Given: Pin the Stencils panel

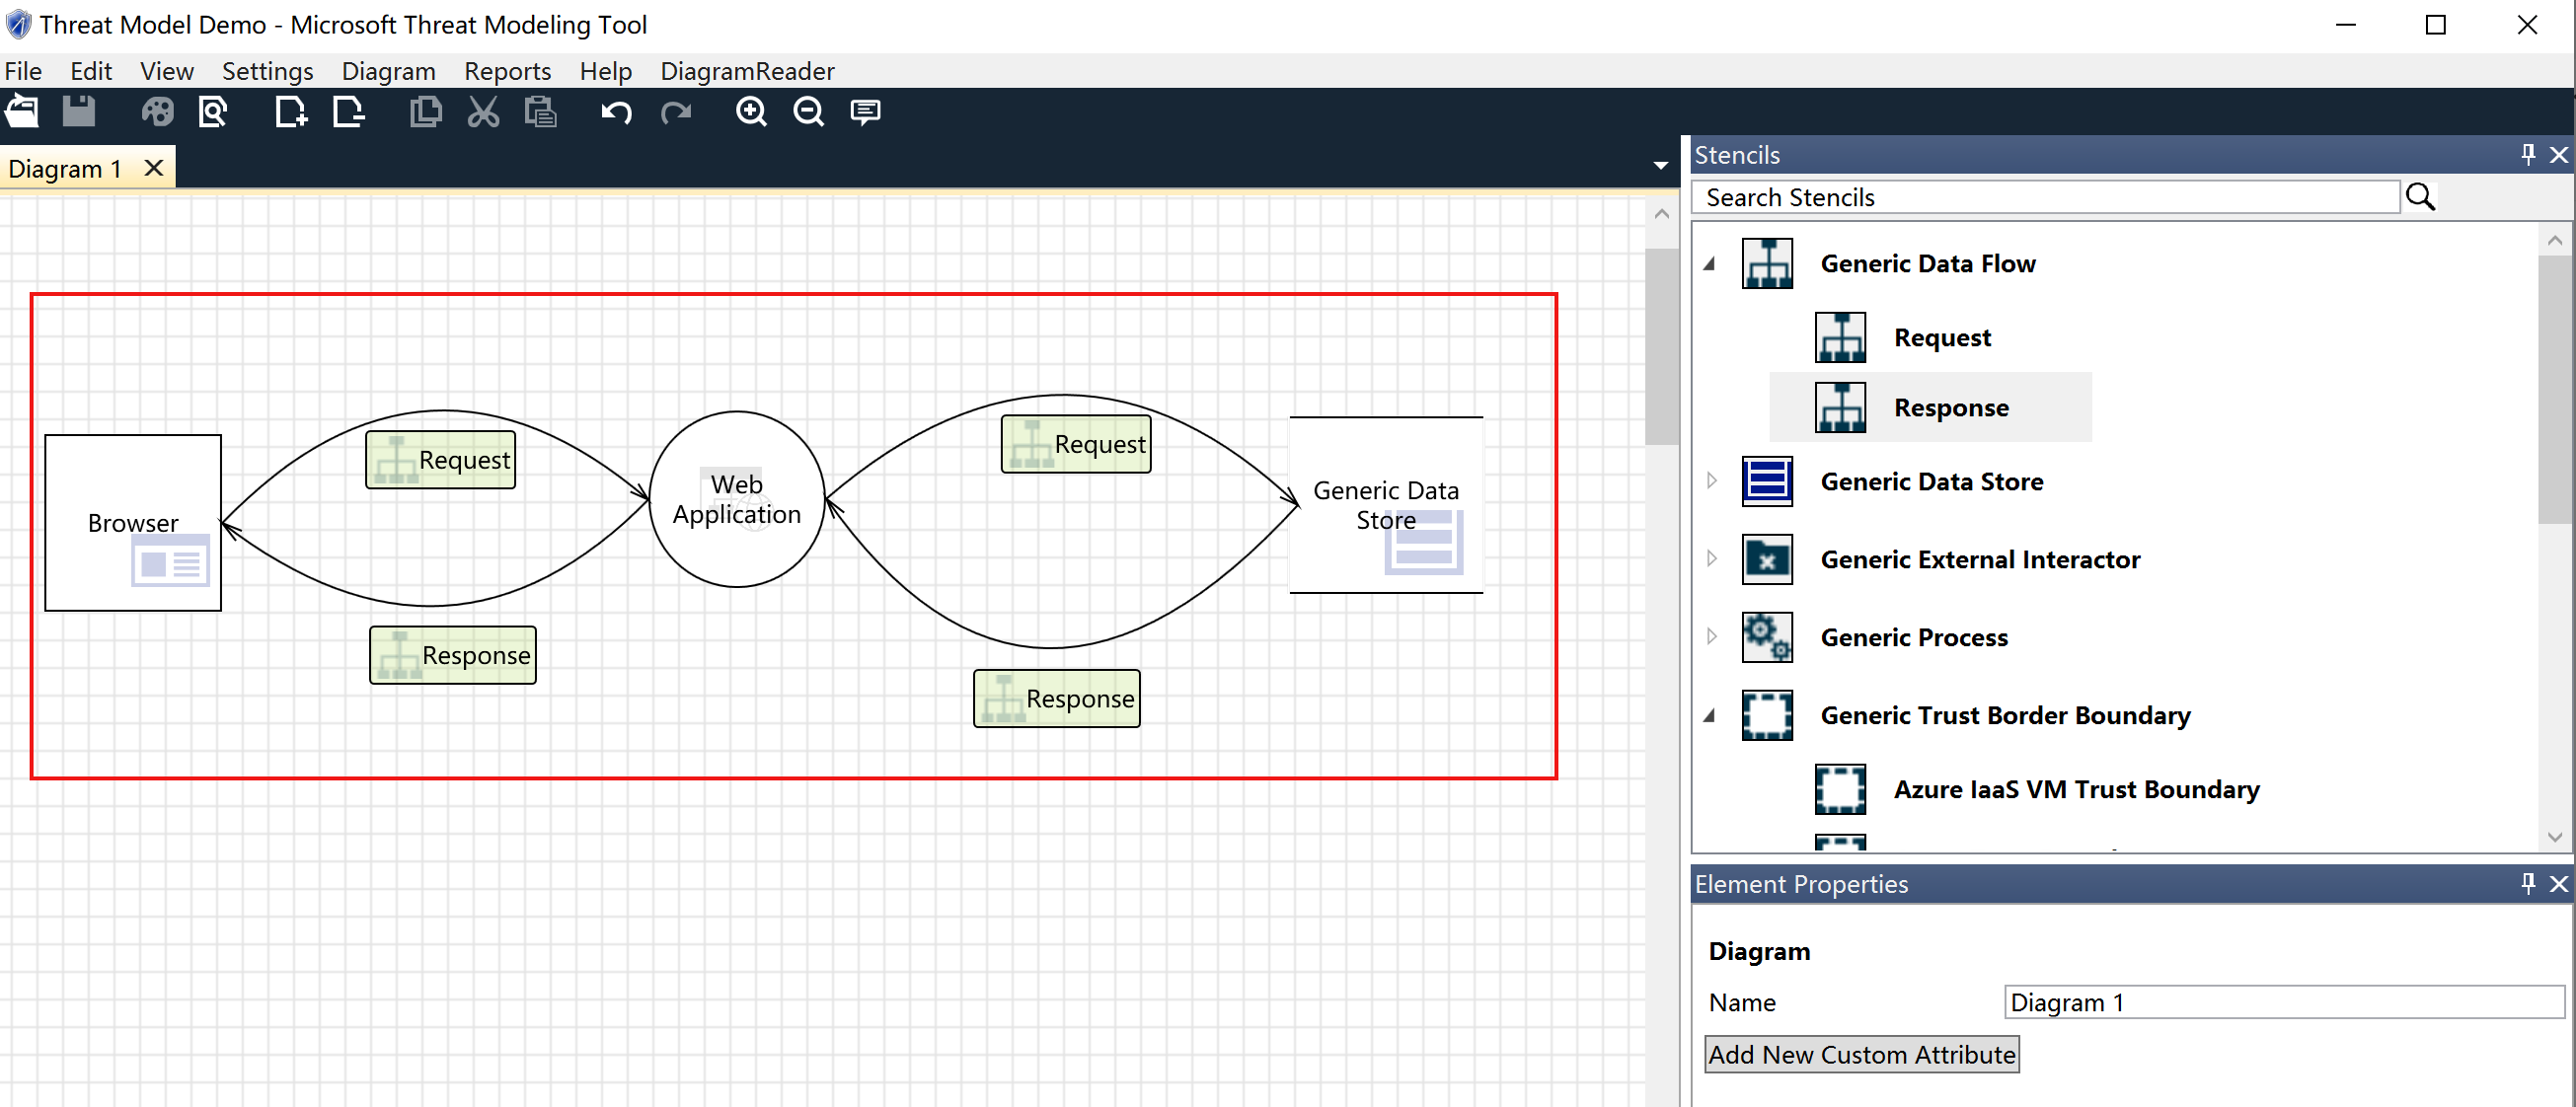Looking at the screenshot, I should 2527,155.
